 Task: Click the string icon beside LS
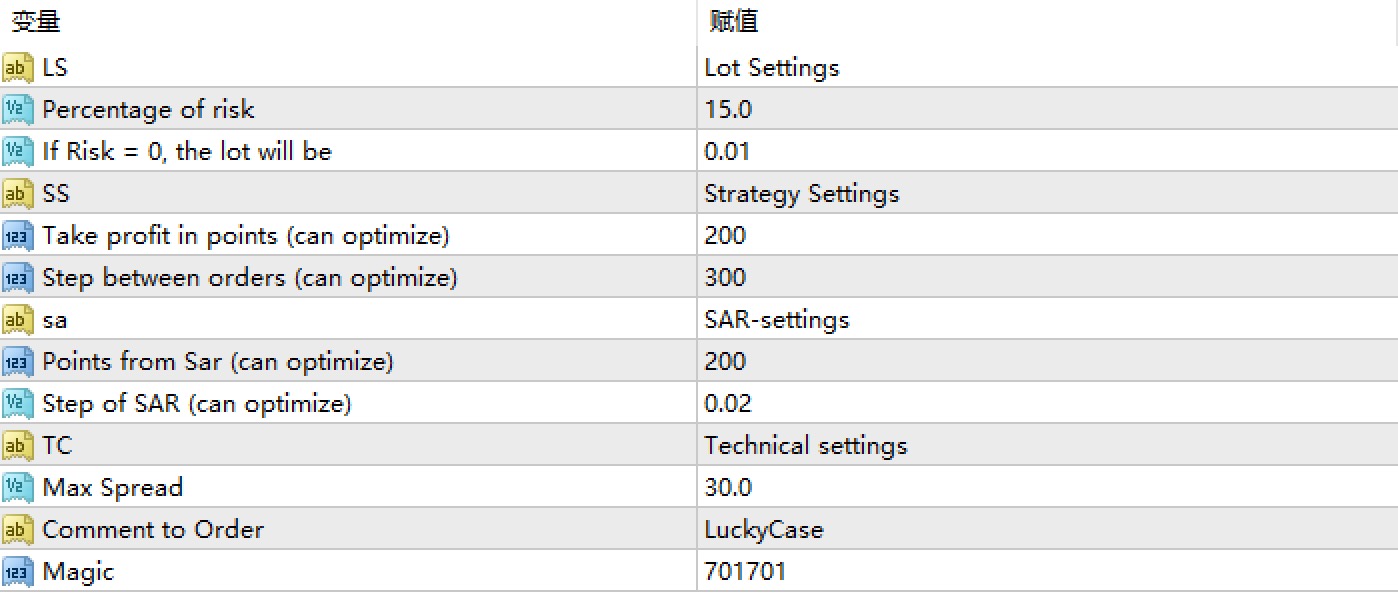coord(18,68)
